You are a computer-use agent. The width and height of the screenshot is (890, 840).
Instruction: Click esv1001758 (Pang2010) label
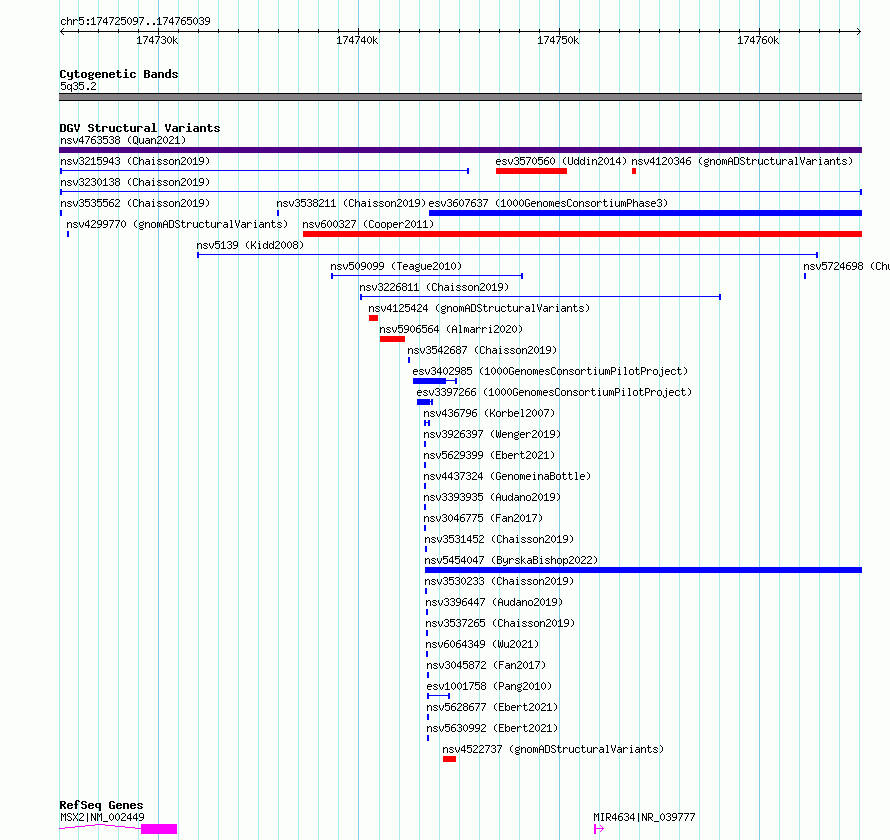pyautogui.click(x=489, y=686)
